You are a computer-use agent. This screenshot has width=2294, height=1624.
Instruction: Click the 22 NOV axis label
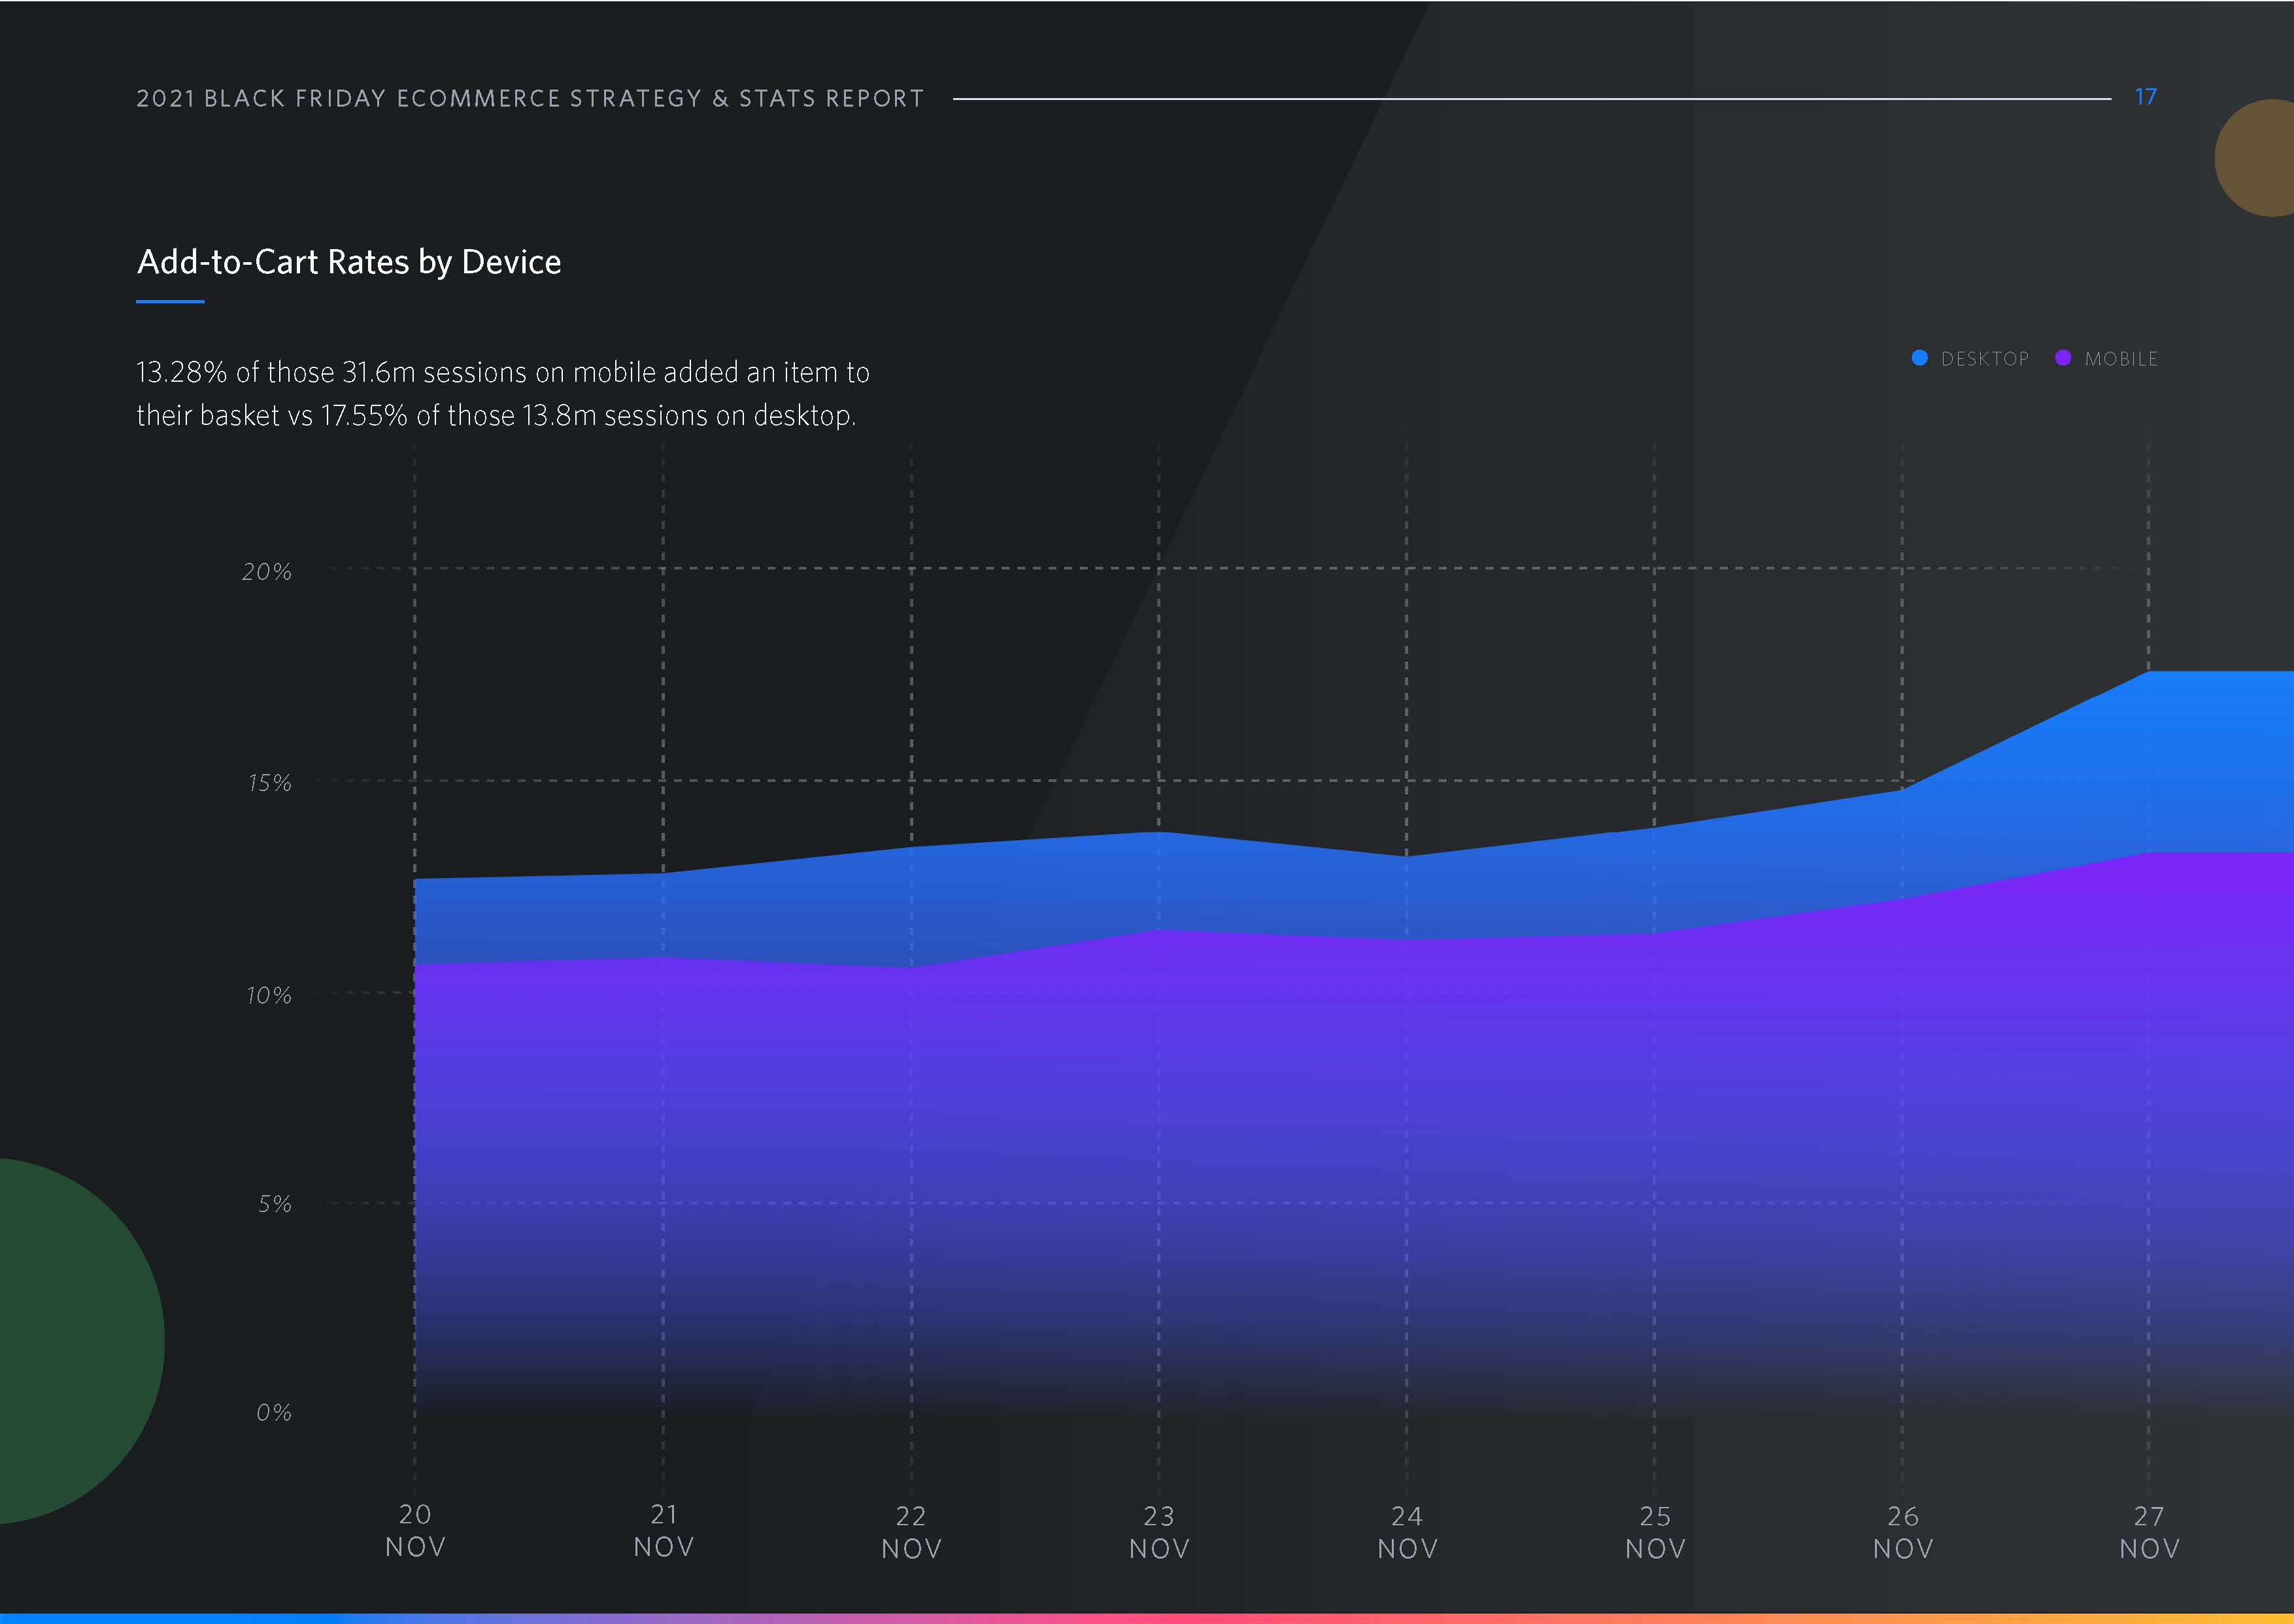(x=911, y=1532)
